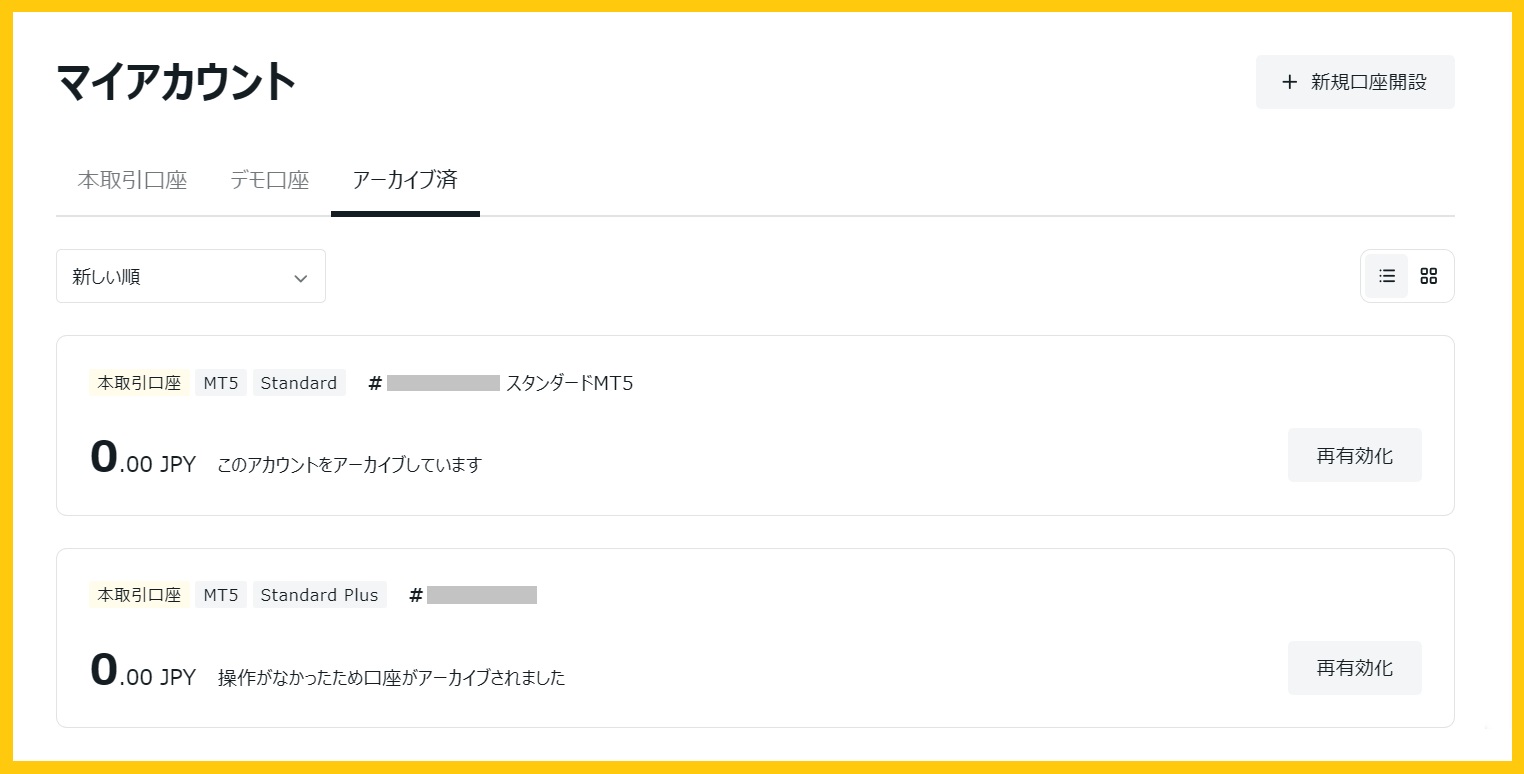Expand the sort dropdown chevron arrow
The image size is (1524, 774).
300,278
